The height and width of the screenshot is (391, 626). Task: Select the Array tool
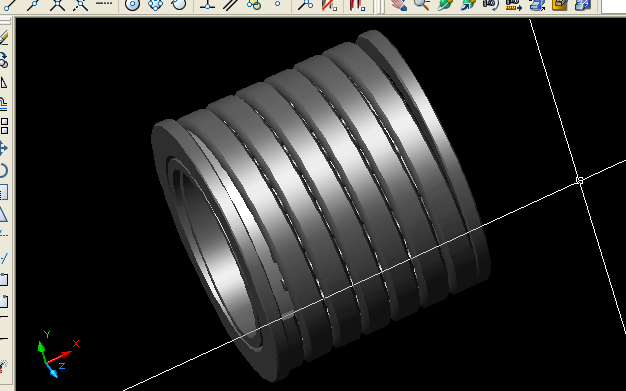(x=4, y=126)
